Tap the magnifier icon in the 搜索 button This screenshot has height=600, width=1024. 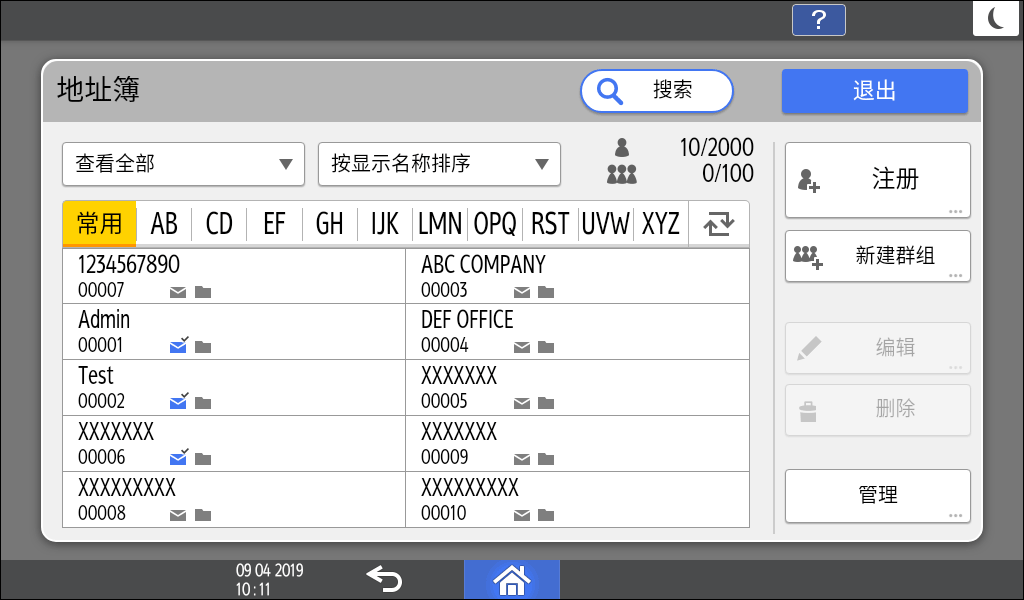click(x=611, y=90)
